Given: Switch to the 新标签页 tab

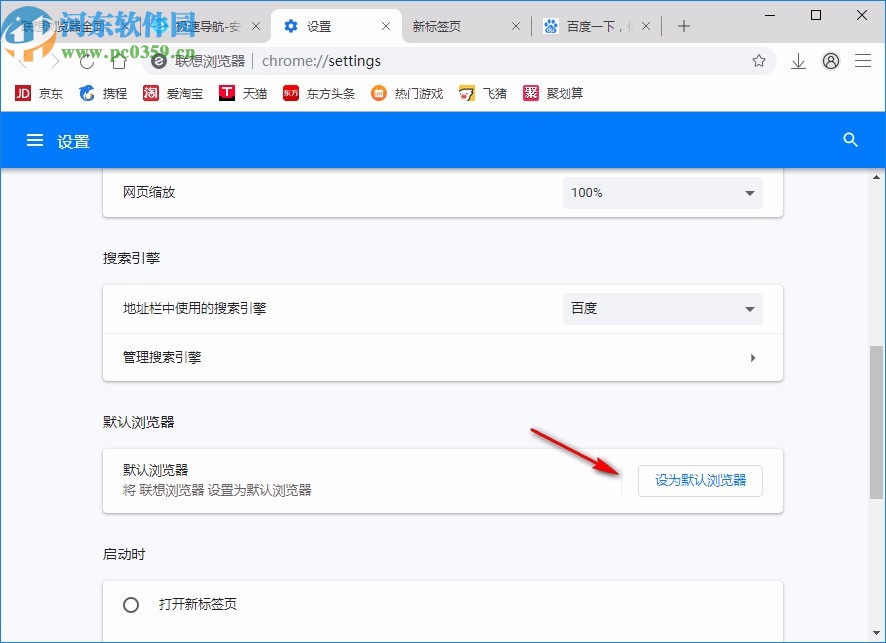Looking at the screenshot, I should (x=437, y=25).
